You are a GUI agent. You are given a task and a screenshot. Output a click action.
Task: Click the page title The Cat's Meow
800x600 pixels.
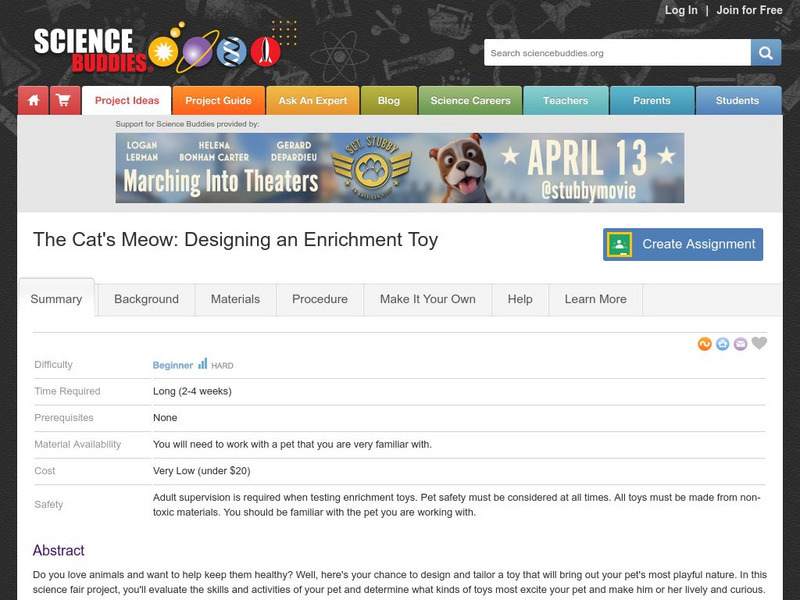pos(235,240)
